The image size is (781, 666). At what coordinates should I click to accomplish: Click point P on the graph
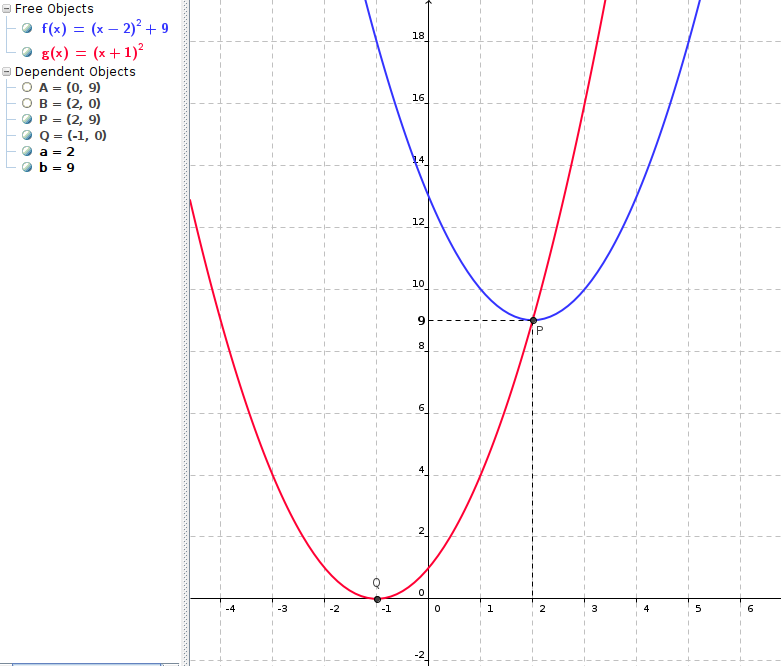[532, 320]
